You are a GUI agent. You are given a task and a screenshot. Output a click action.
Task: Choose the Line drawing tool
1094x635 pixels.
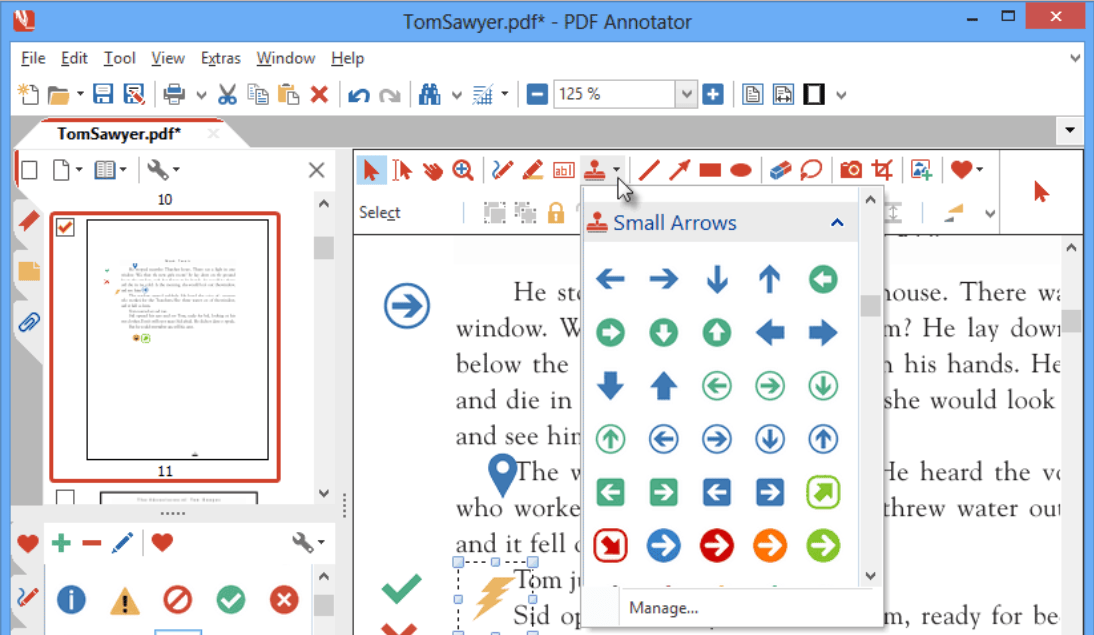[x=649, y=170]
